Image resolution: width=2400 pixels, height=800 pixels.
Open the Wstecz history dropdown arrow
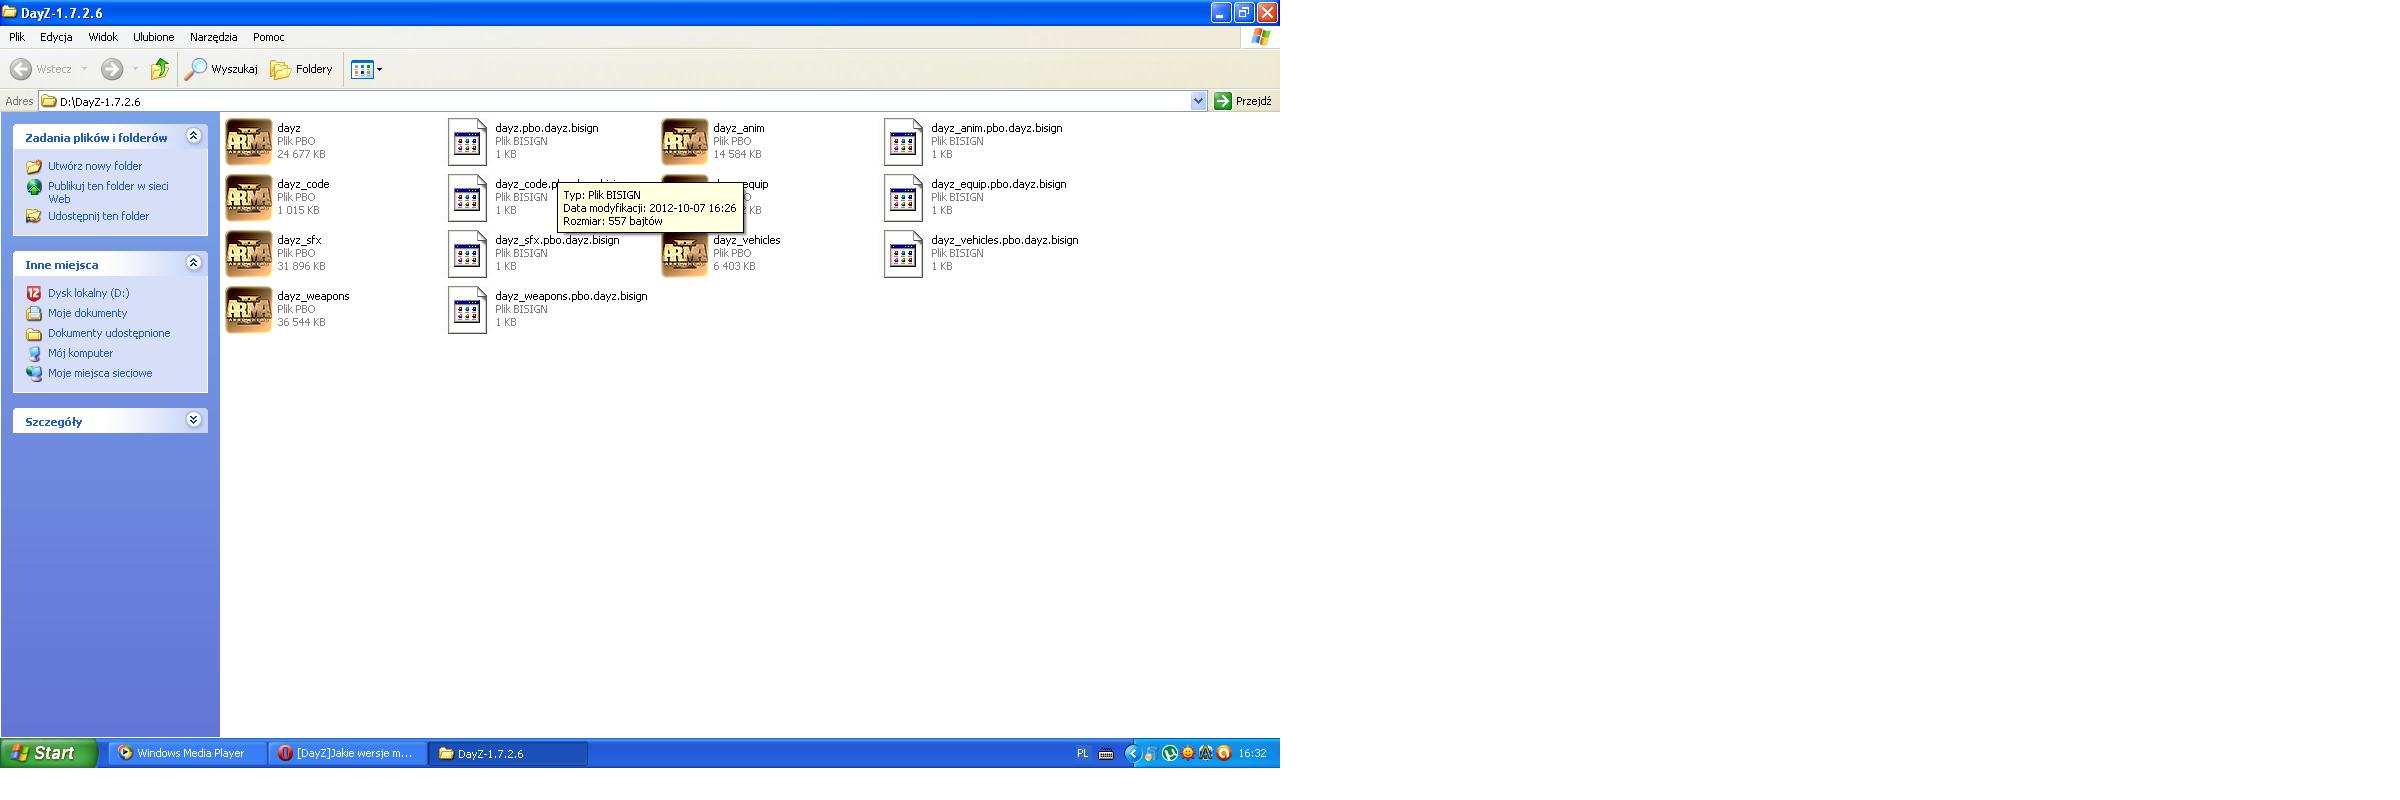84,69
